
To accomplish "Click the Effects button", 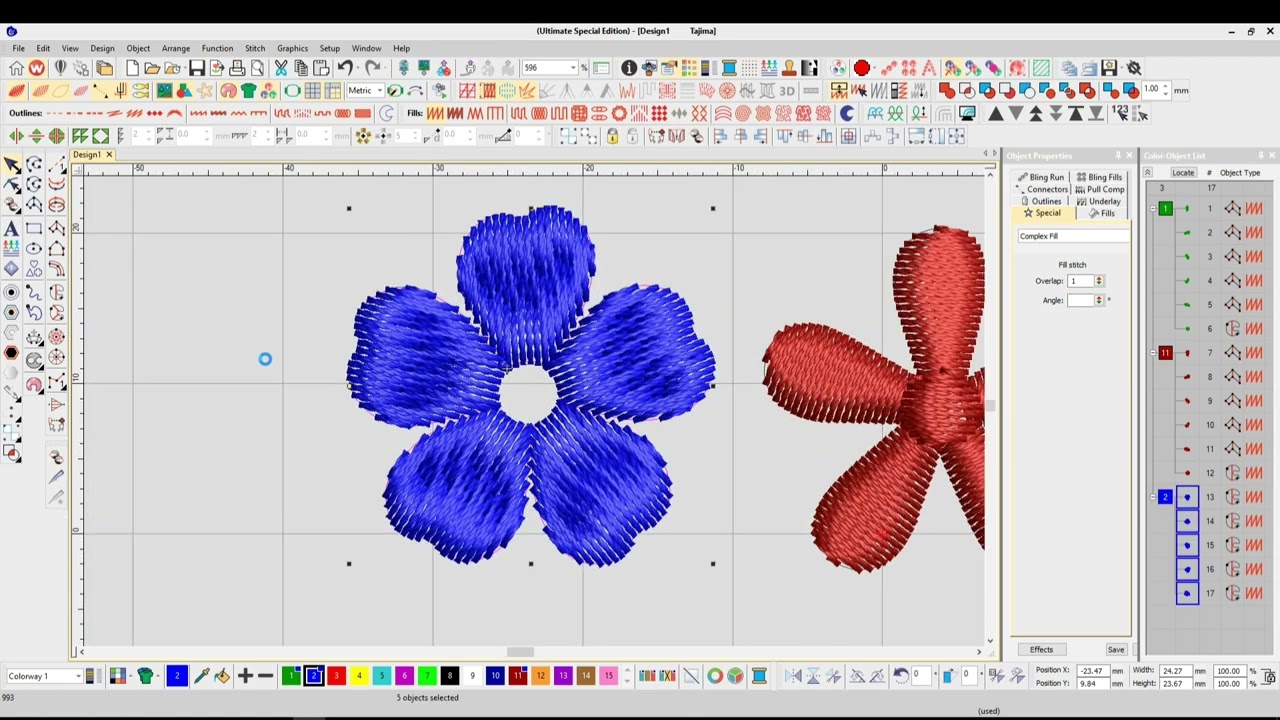I will (x=1042, y=650).
